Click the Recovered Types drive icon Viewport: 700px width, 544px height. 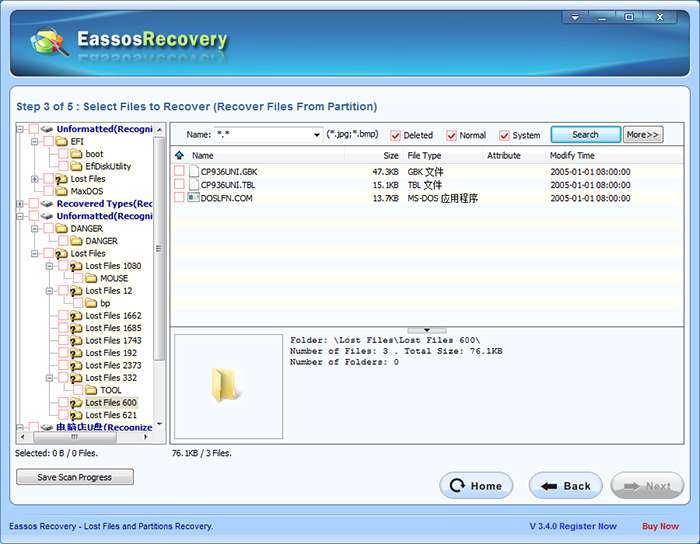pos(46,204)
